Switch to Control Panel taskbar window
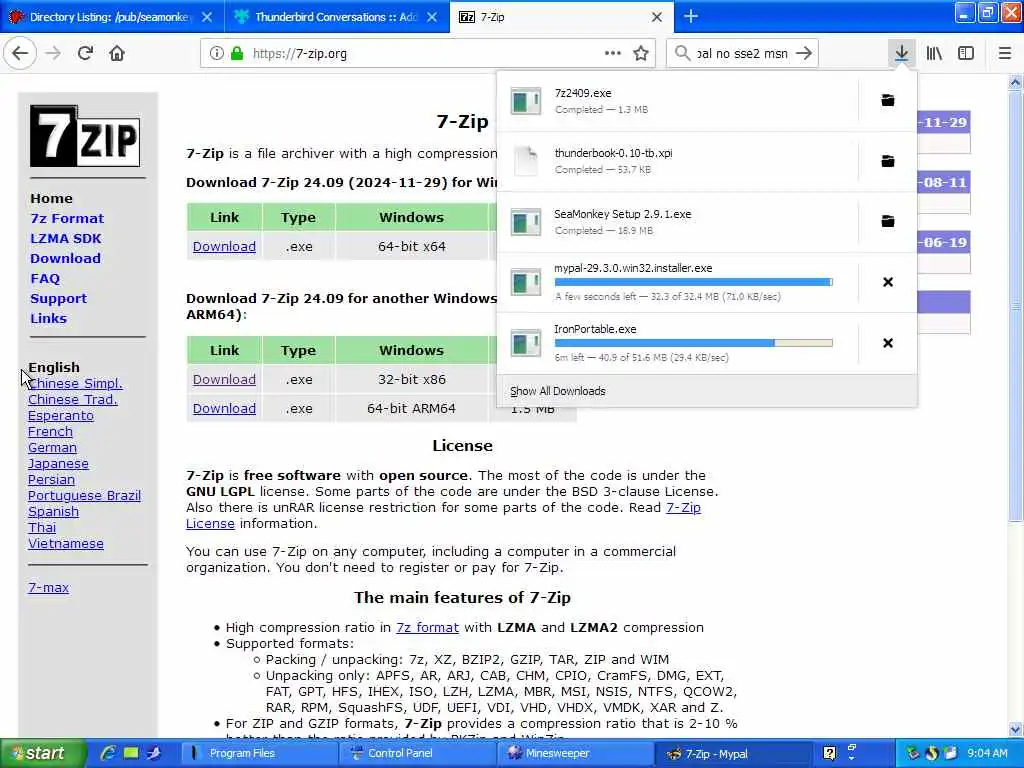Viewport: 1024px width, 768px height. [x=417, y=754]
